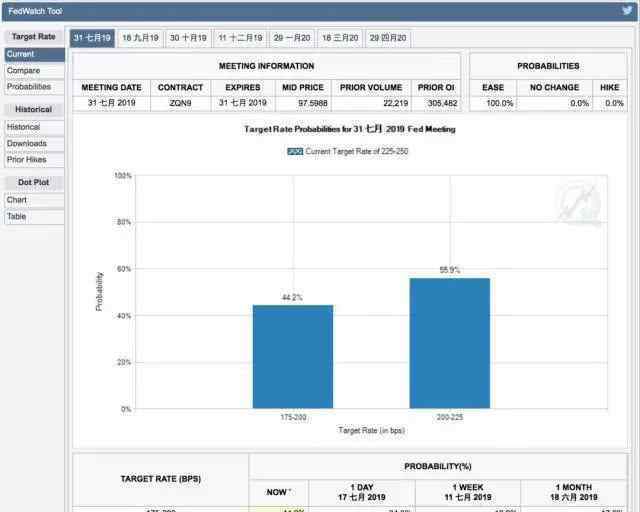Open the 29 四月20 meeting tab
The height and width of the screenshot is (512, 640).
[388, 38]
